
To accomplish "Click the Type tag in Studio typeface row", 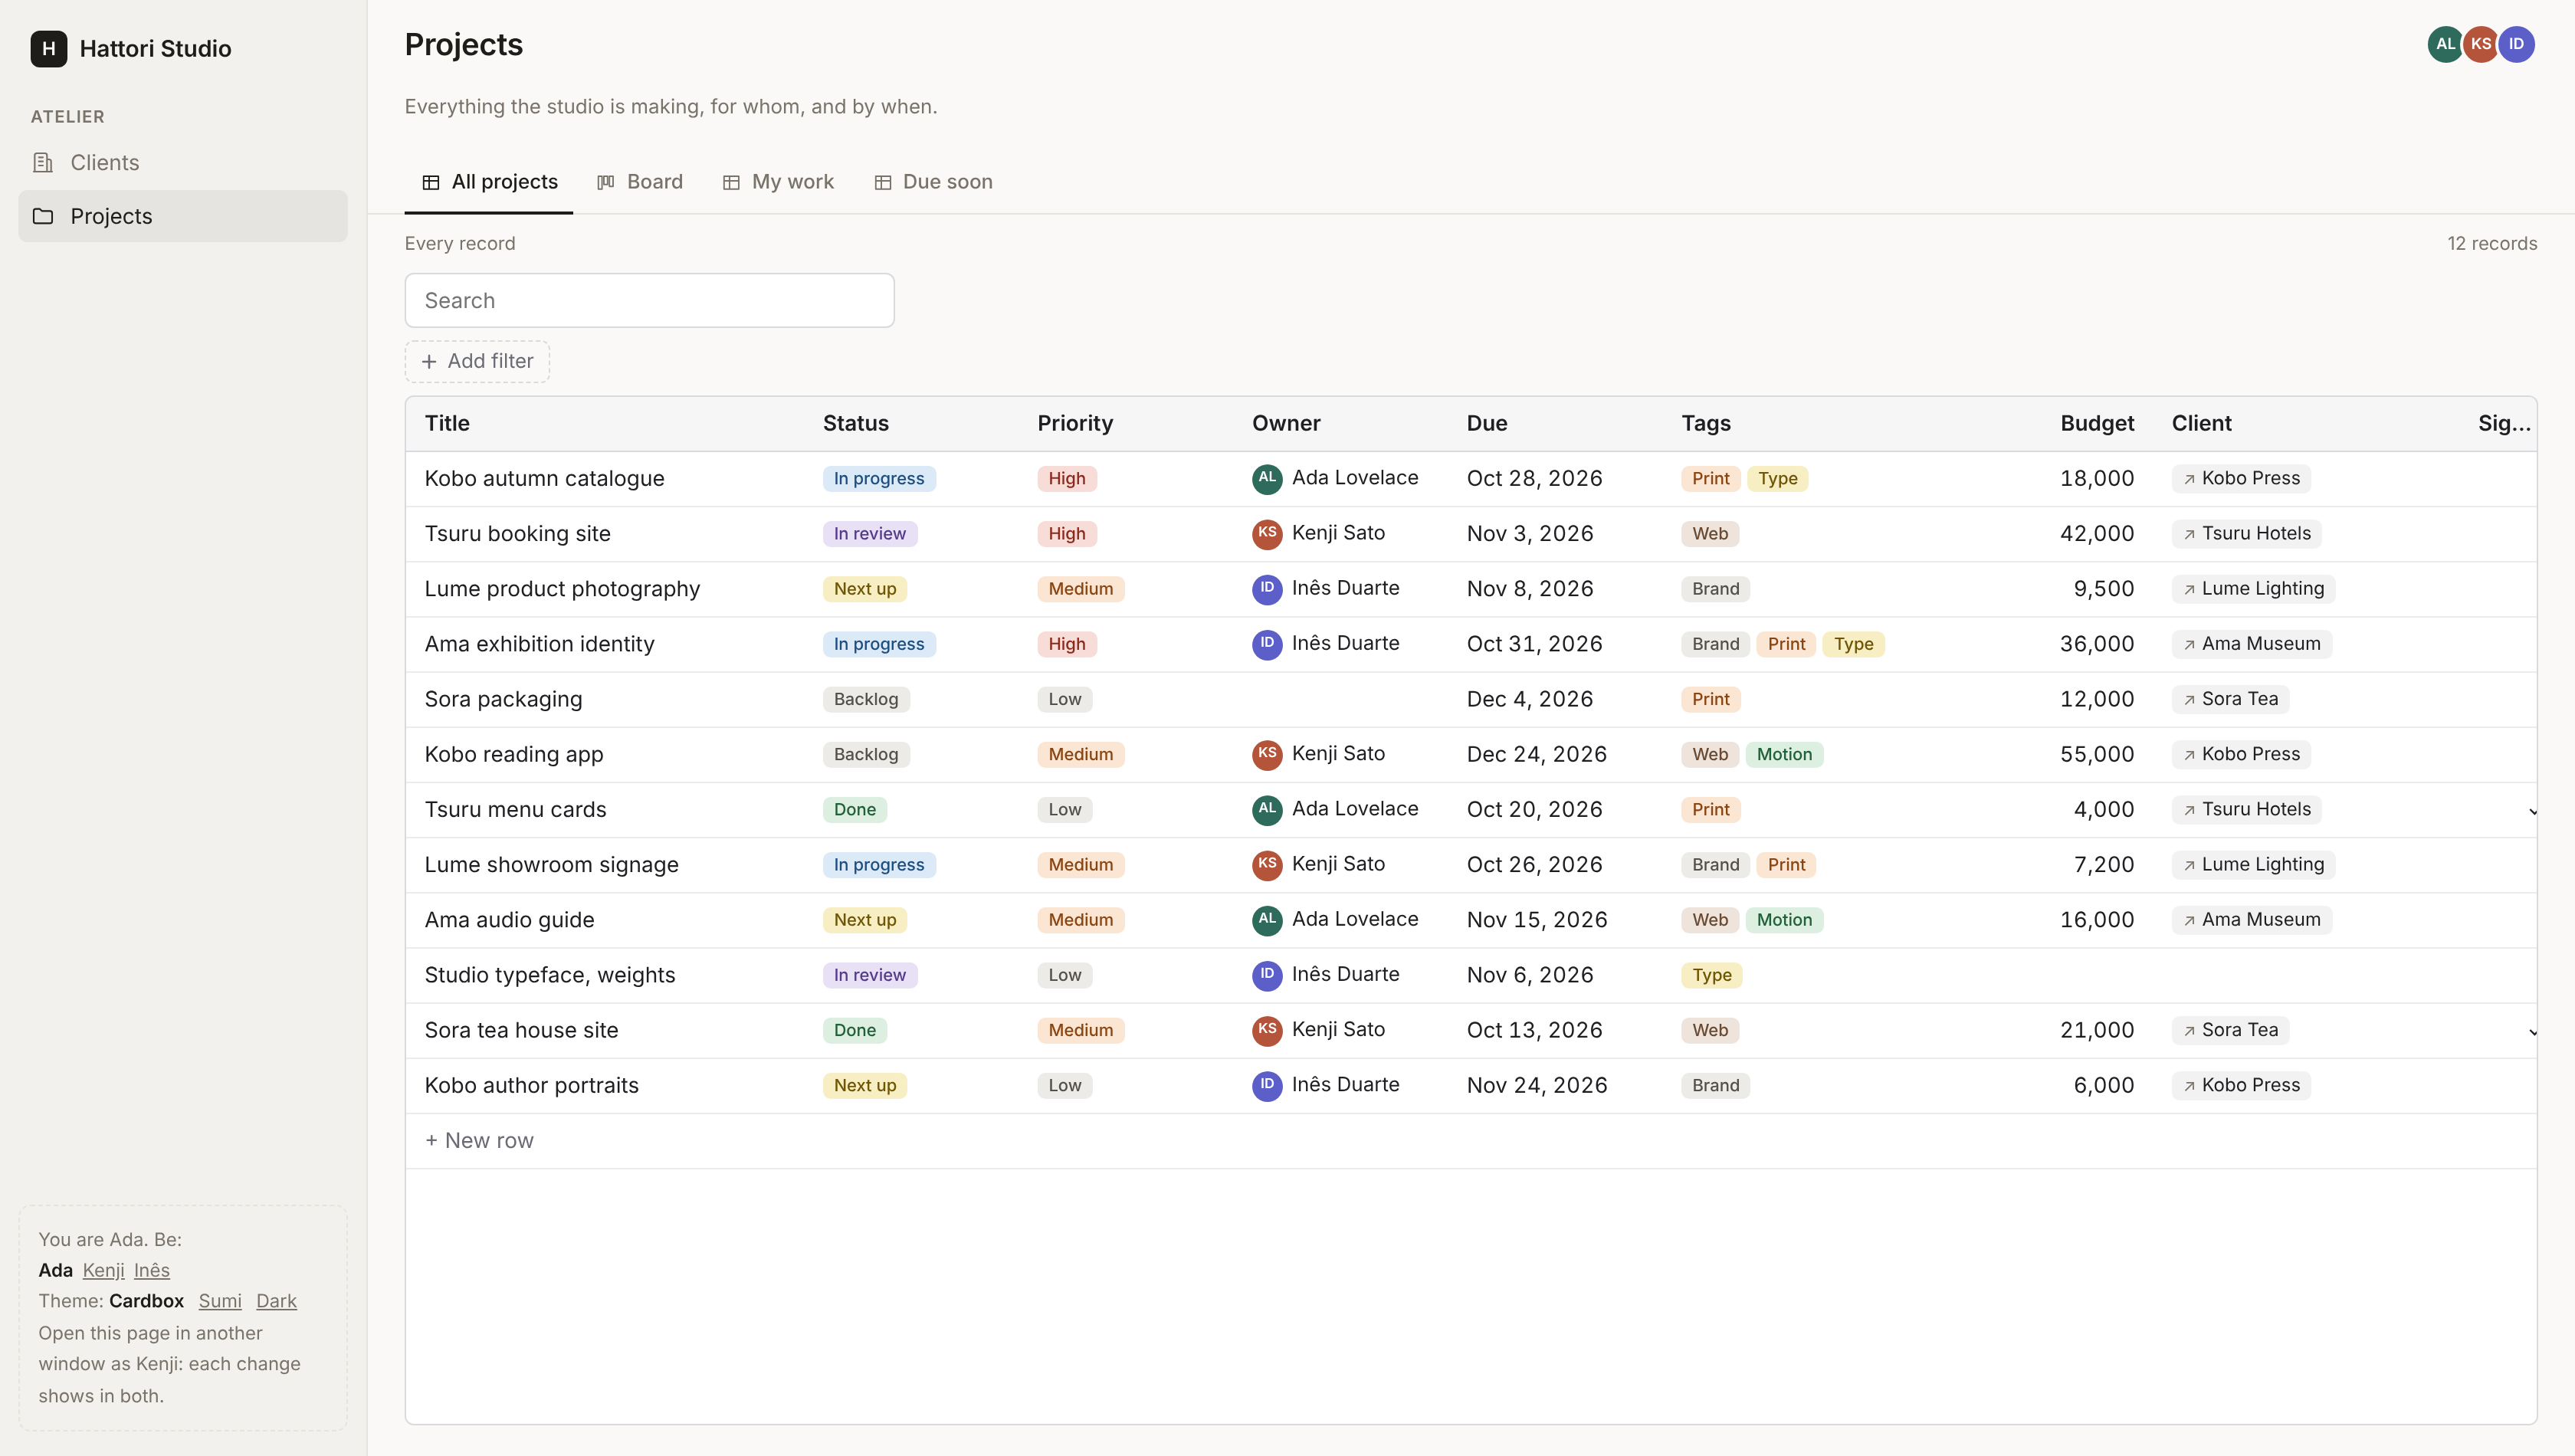I will pyautogui.click(x=1711, y=975).
